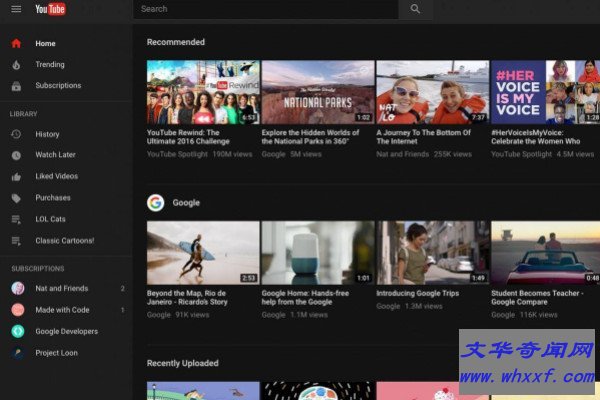The height and width of the screenshot is (400, 600).
Task: Open Liked Videos thumbs-up icon
Action: pyautogui.click(x=16, y=177)
